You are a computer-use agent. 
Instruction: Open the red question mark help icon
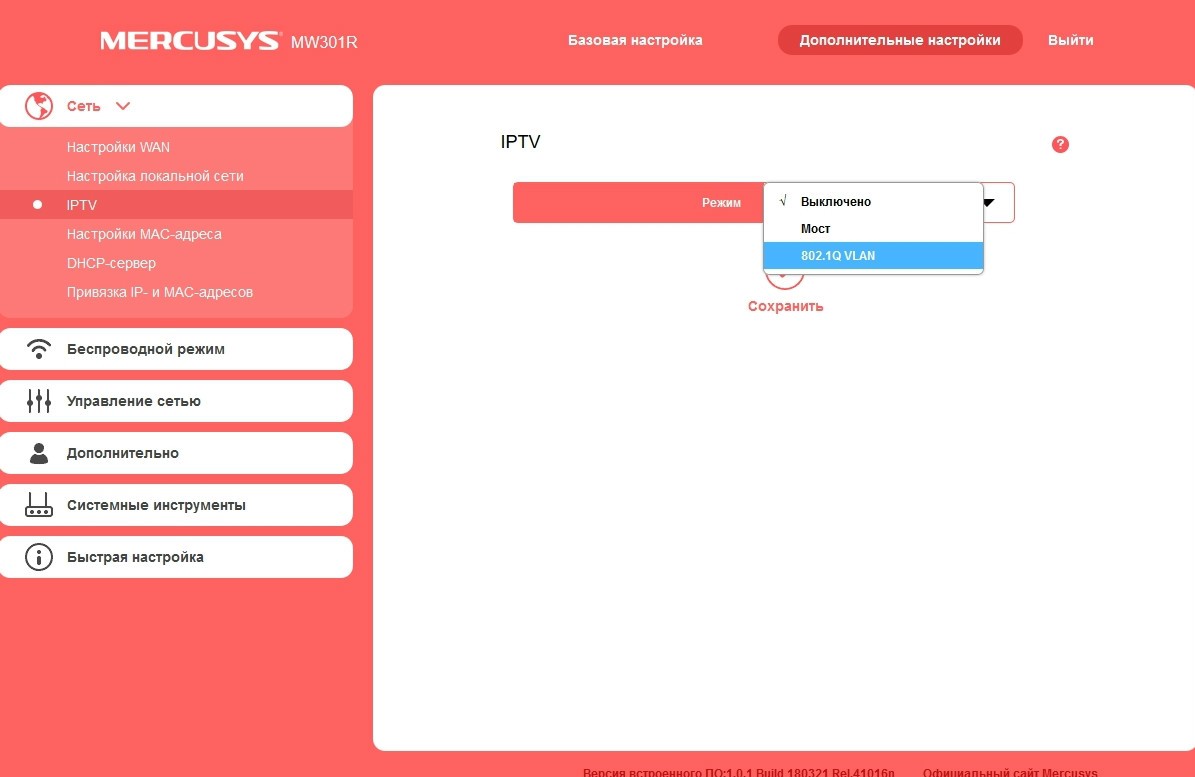click(x=1061, y=145)
